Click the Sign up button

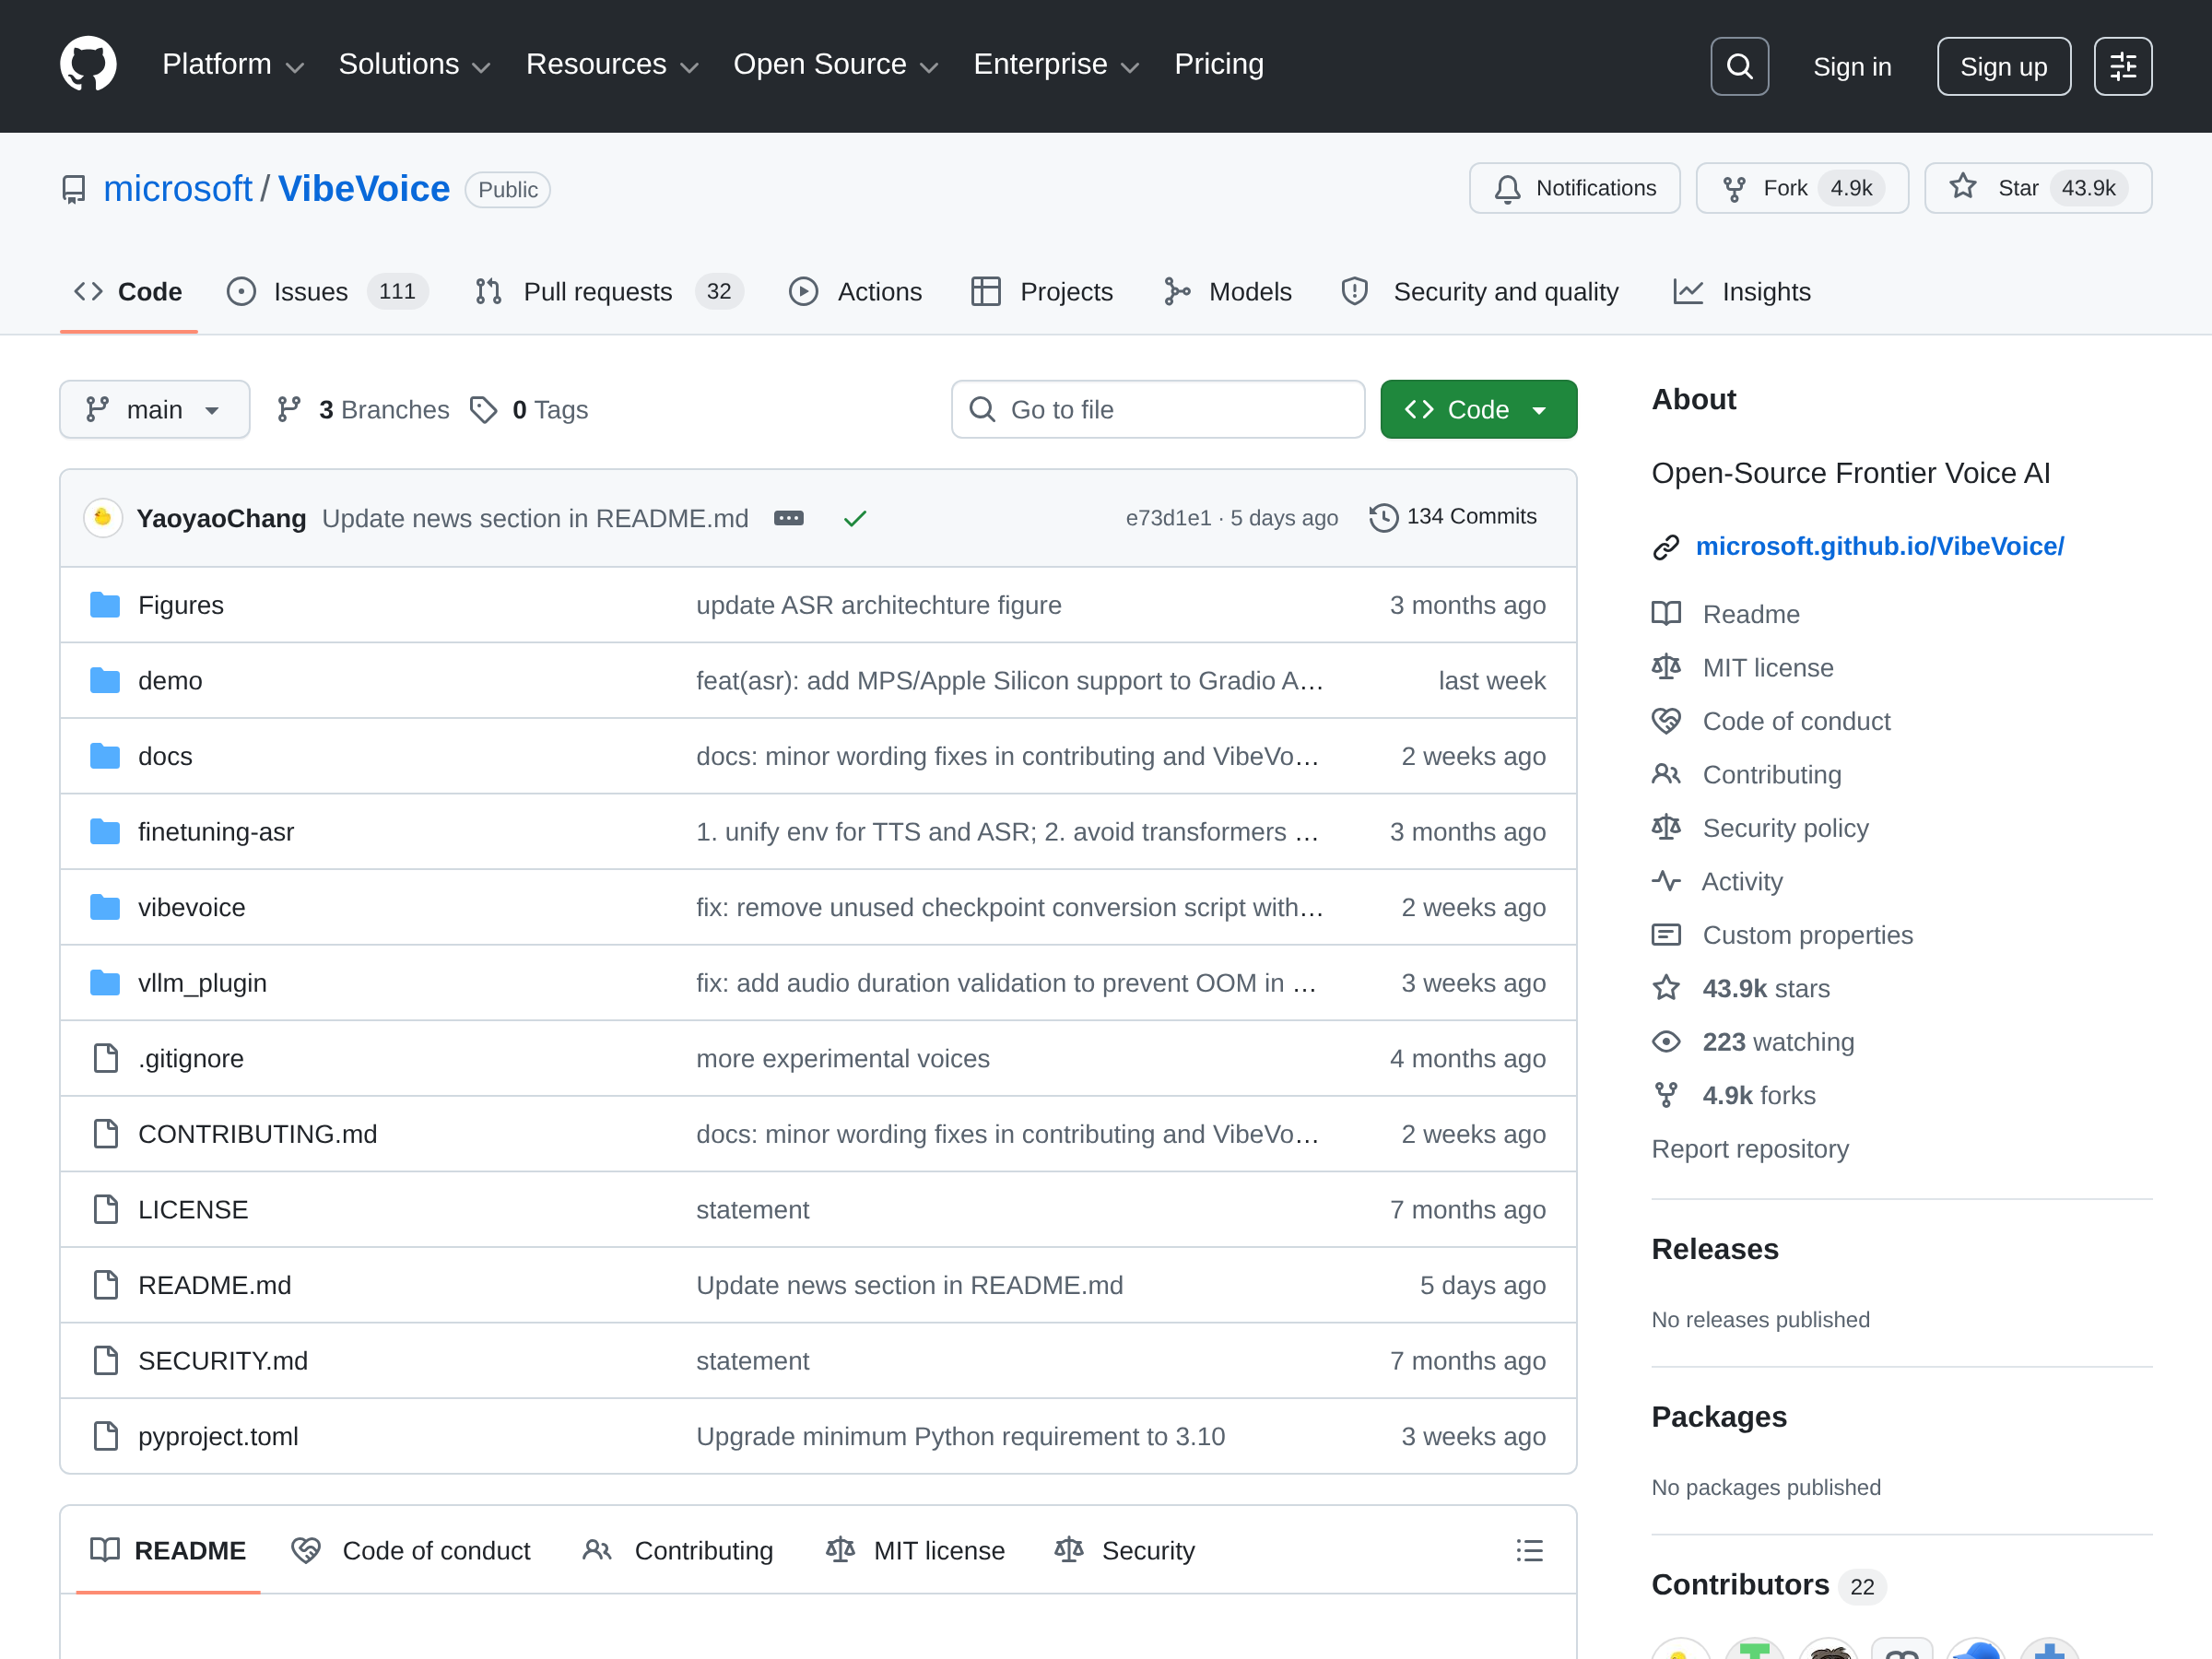tap(2003, 66)
